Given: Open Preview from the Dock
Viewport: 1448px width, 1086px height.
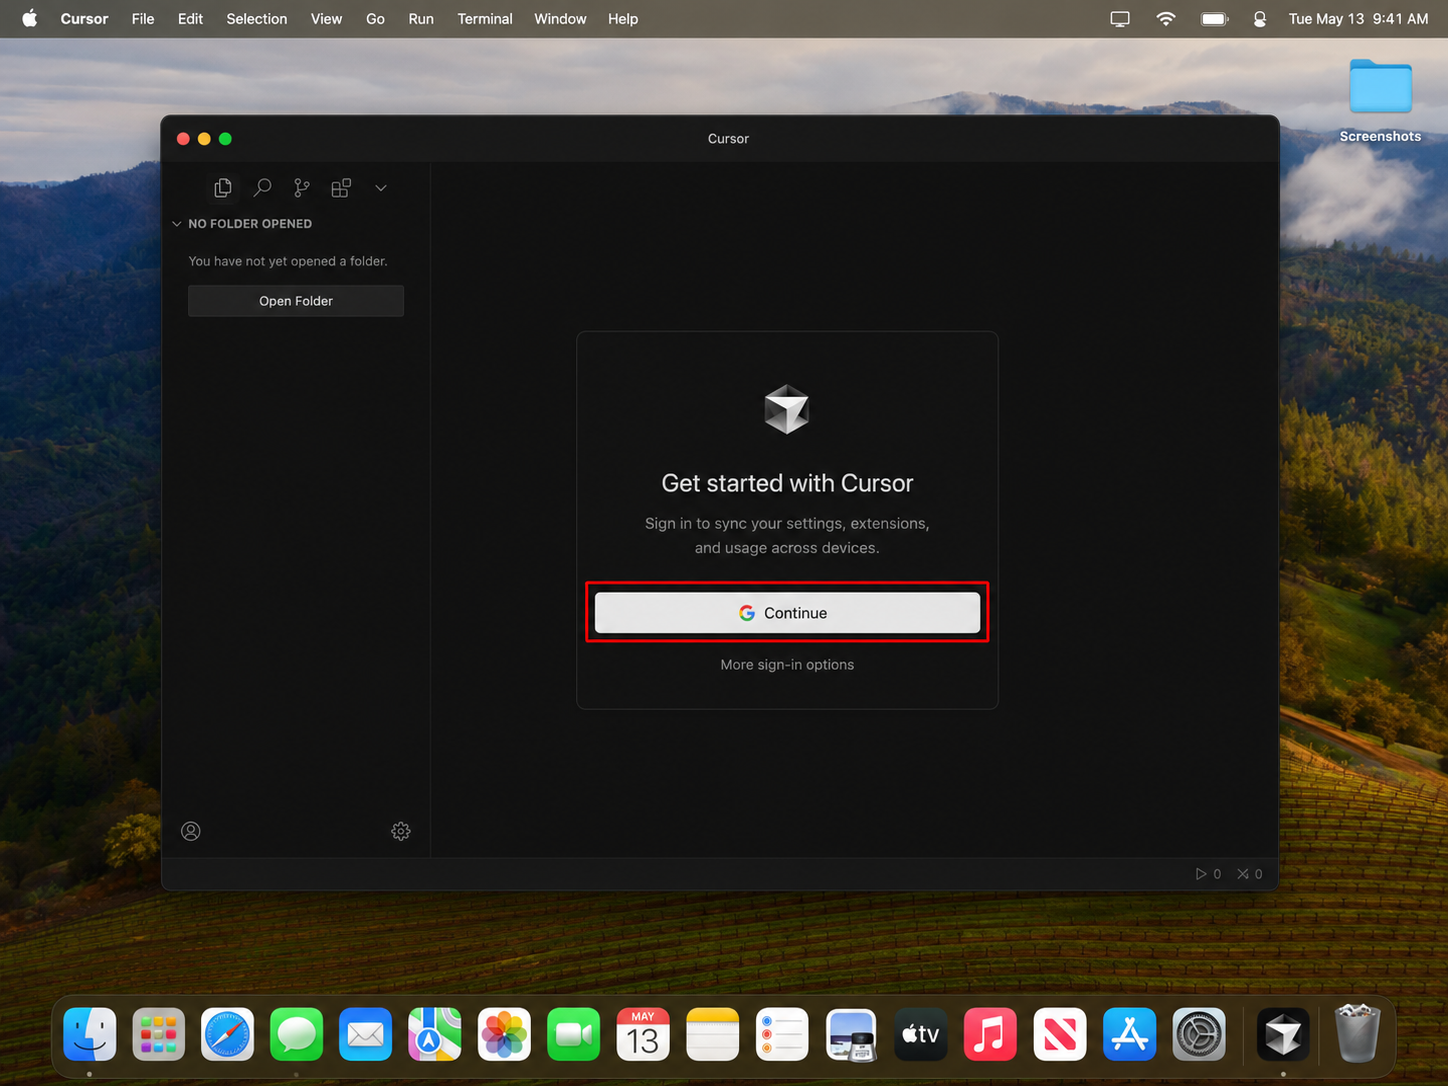Looking at the screenshot, I should click(x=851, y=1034).
